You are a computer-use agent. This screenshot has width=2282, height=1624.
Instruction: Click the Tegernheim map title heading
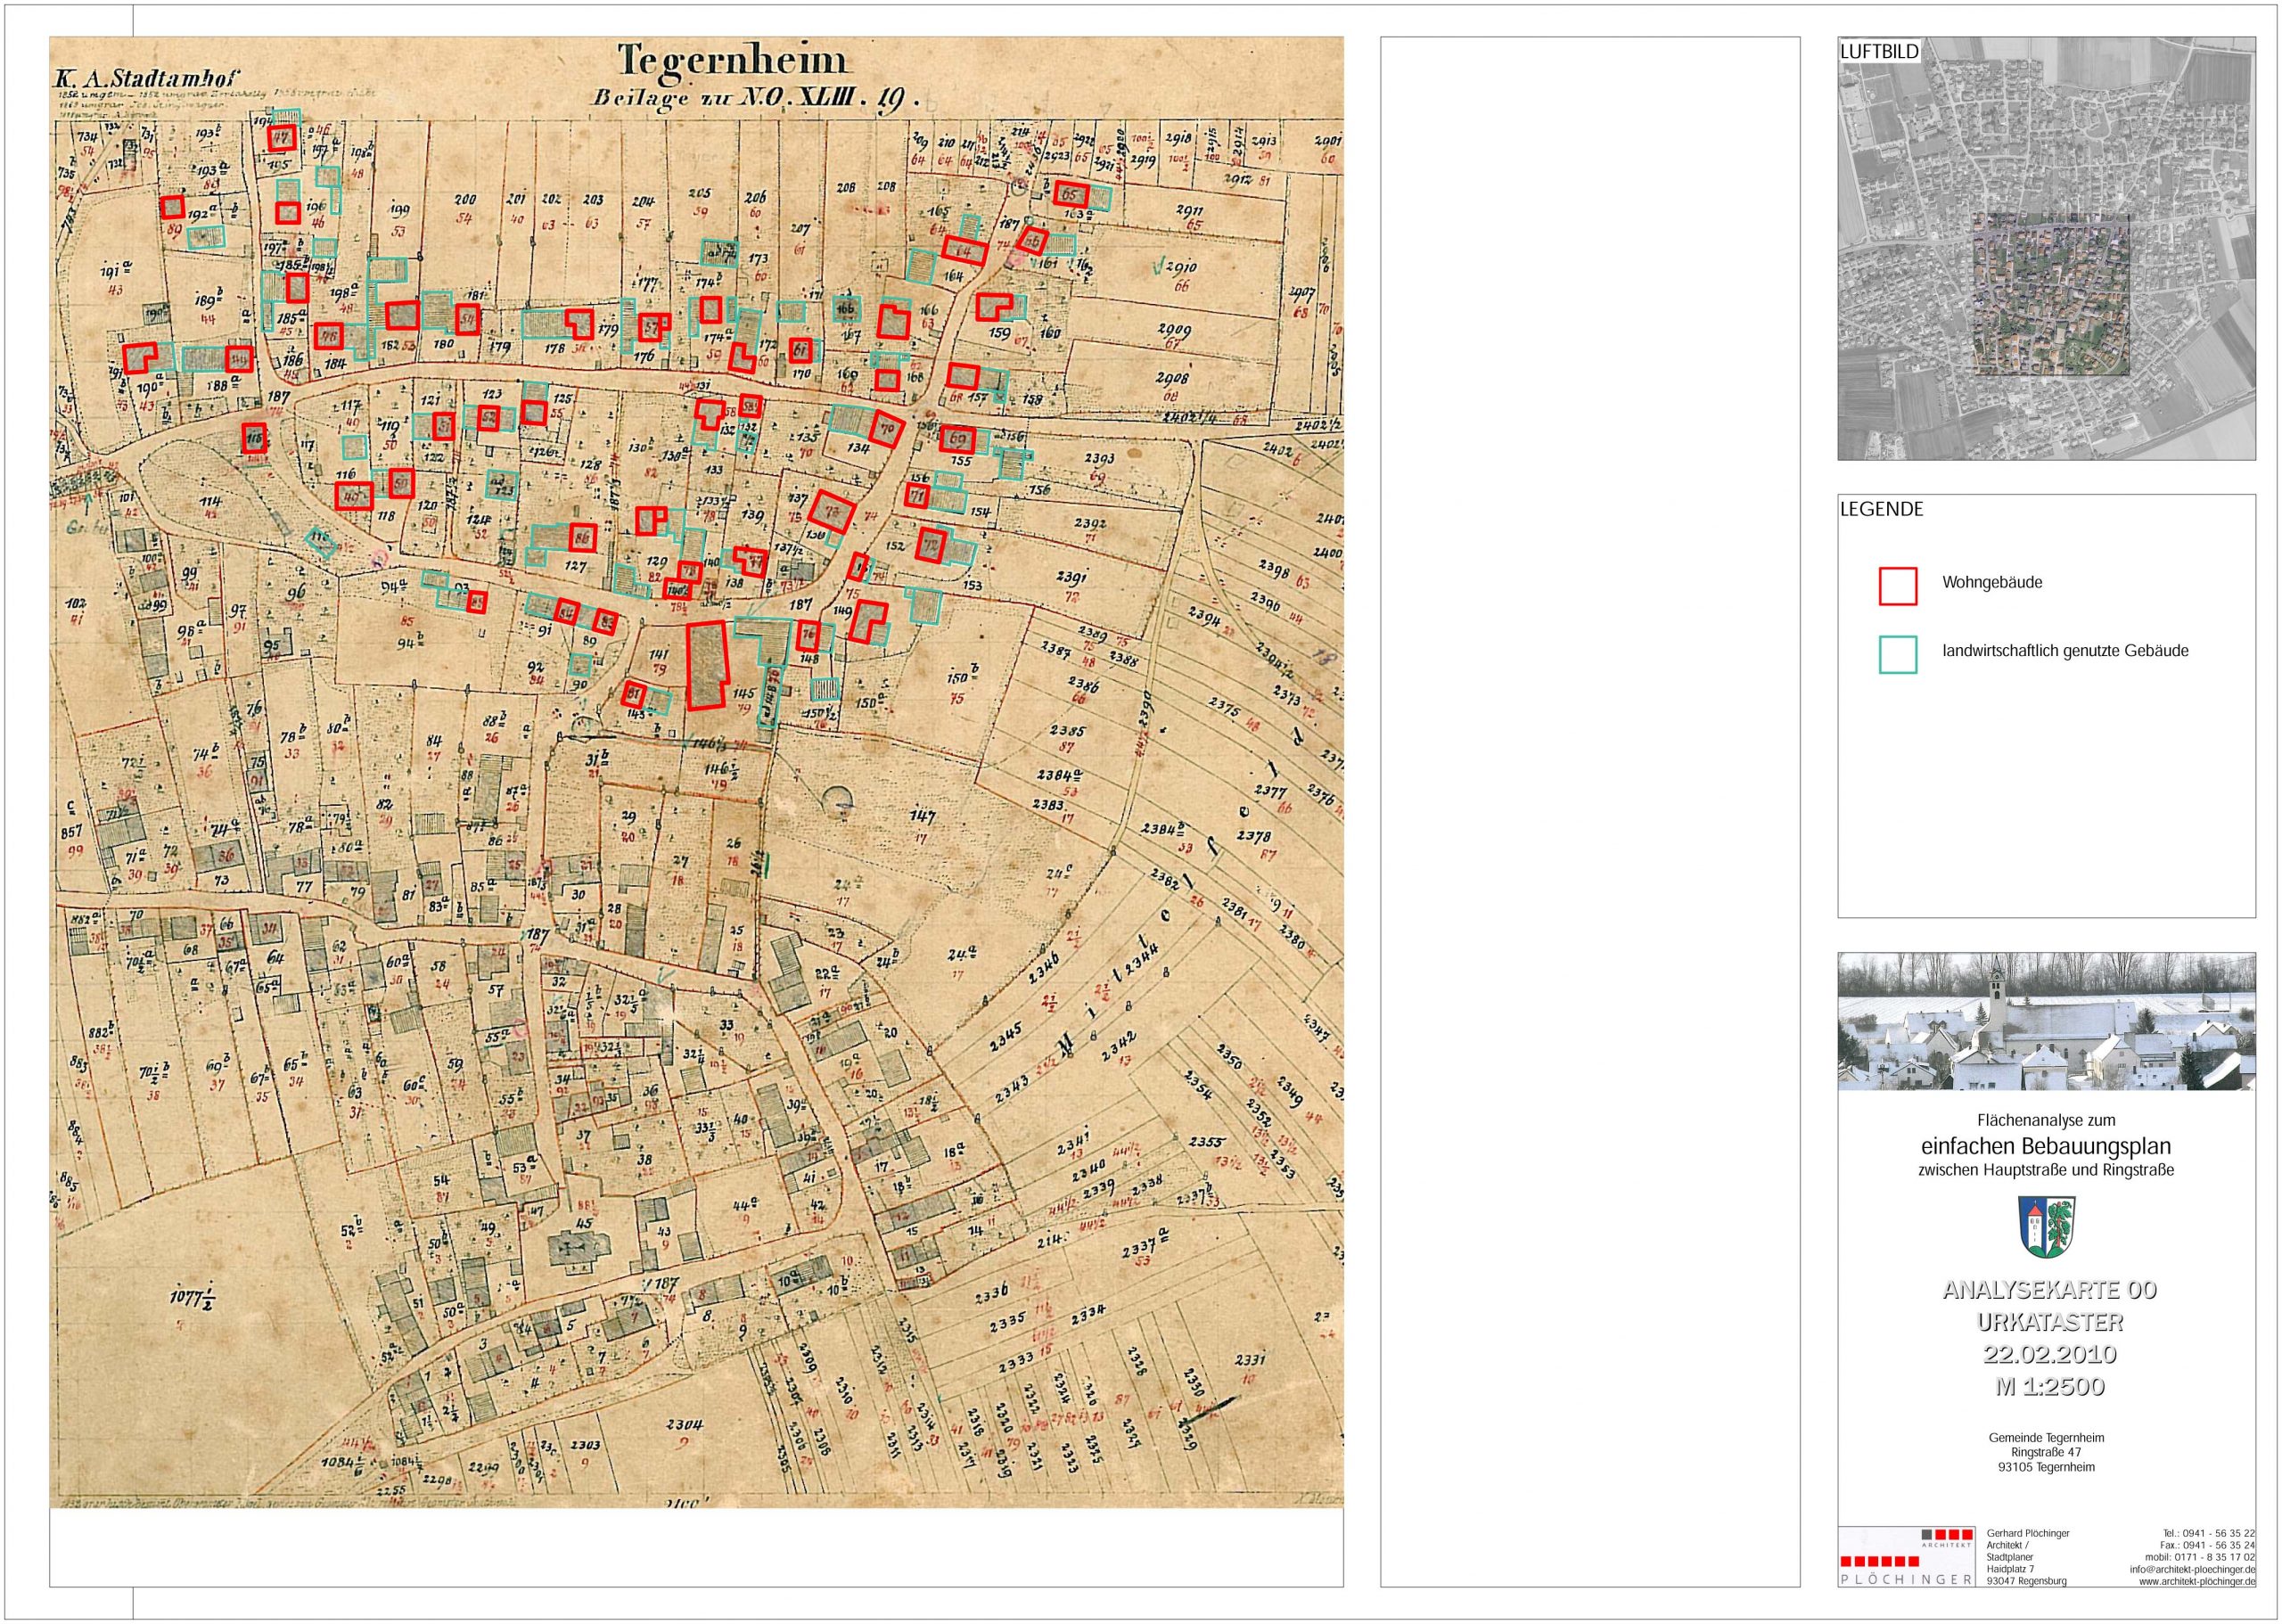[x=732, y=60]
